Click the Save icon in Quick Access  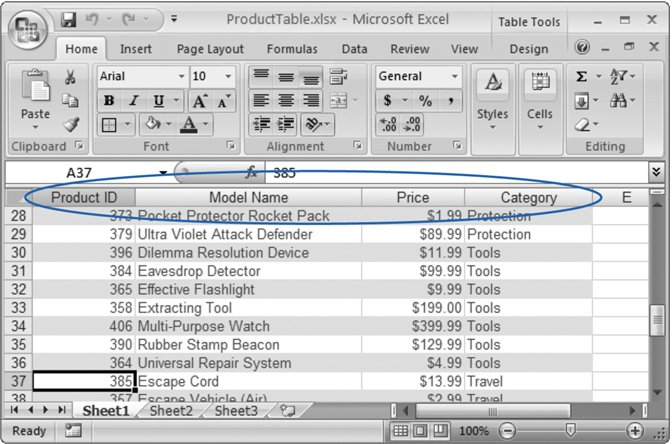69,19
